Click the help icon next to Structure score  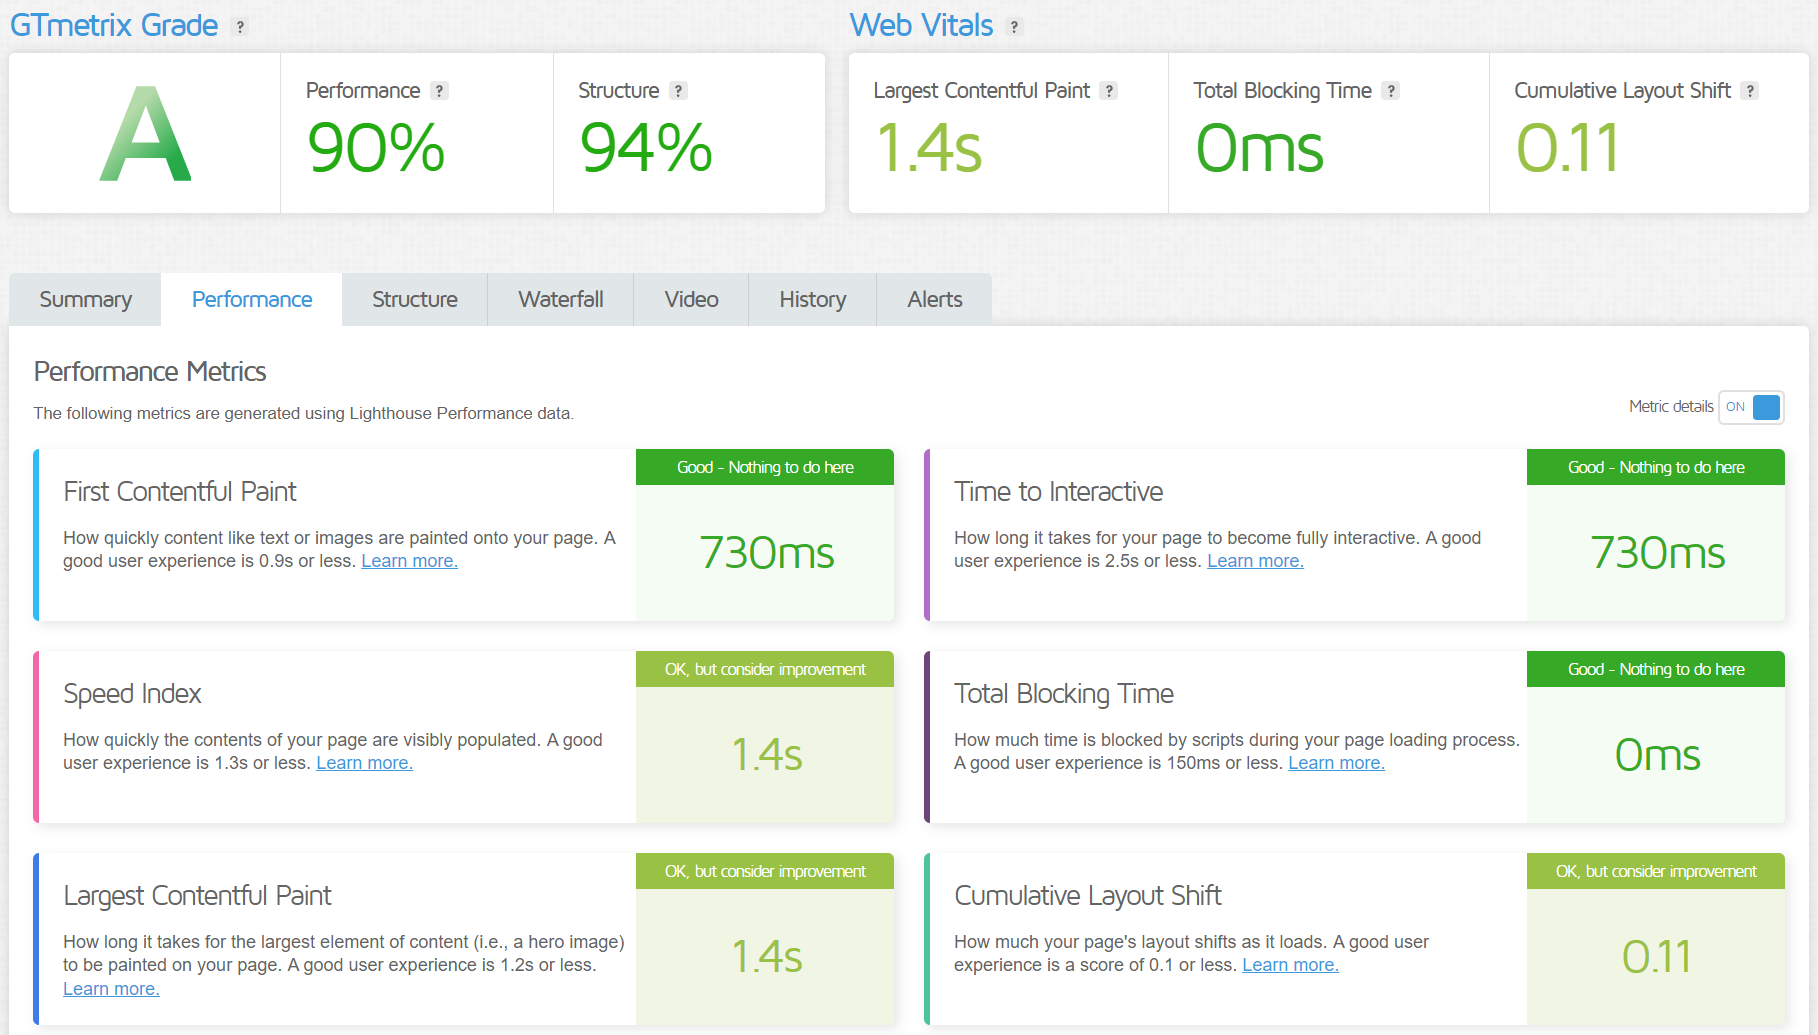(x=678, y=91)
